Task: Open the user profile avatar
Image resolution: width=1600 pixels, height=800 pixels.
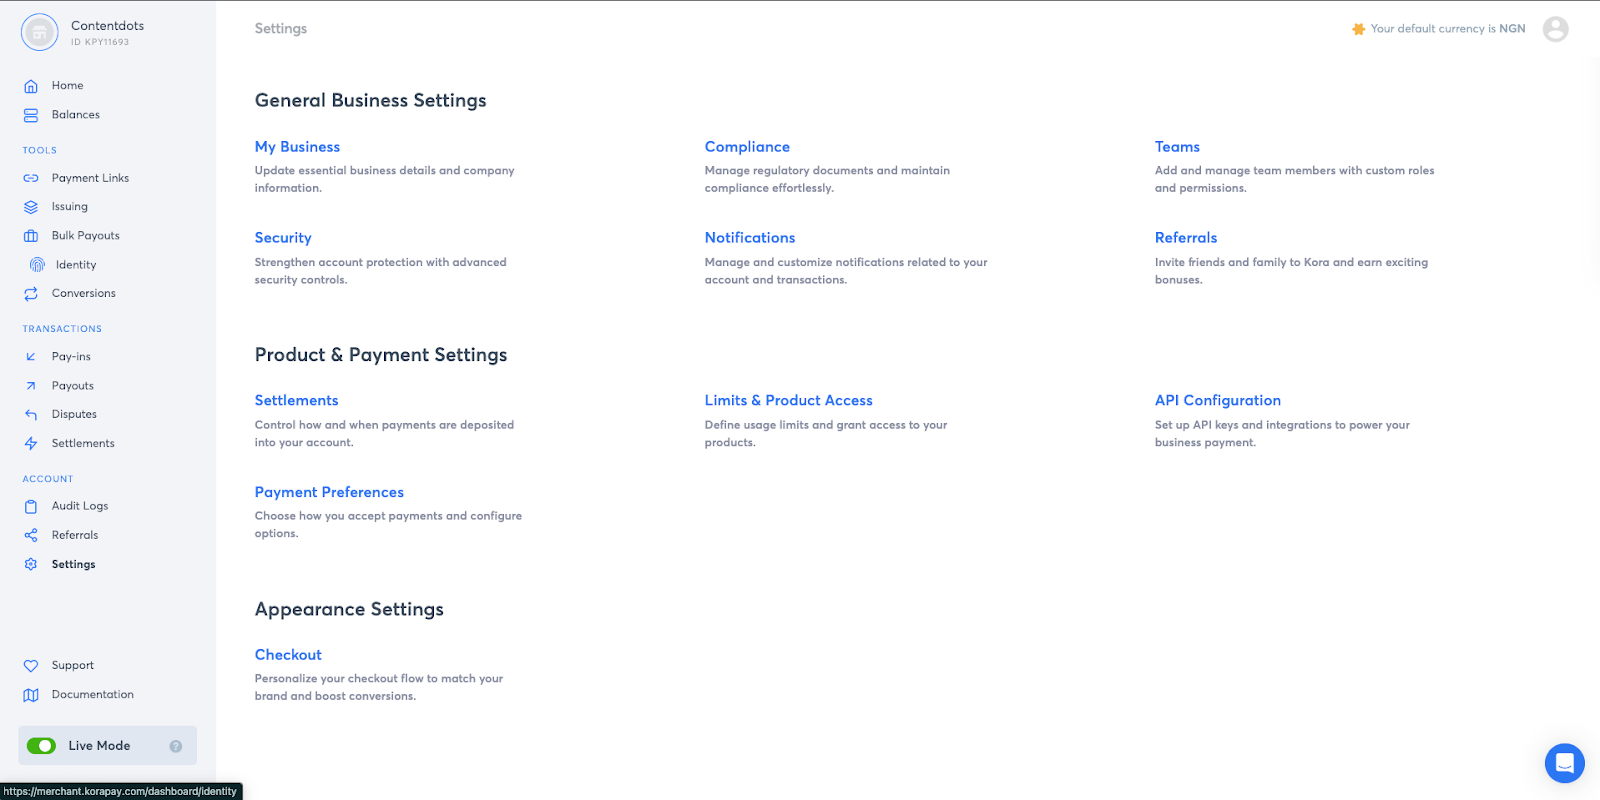Action: click(1556, 29)
